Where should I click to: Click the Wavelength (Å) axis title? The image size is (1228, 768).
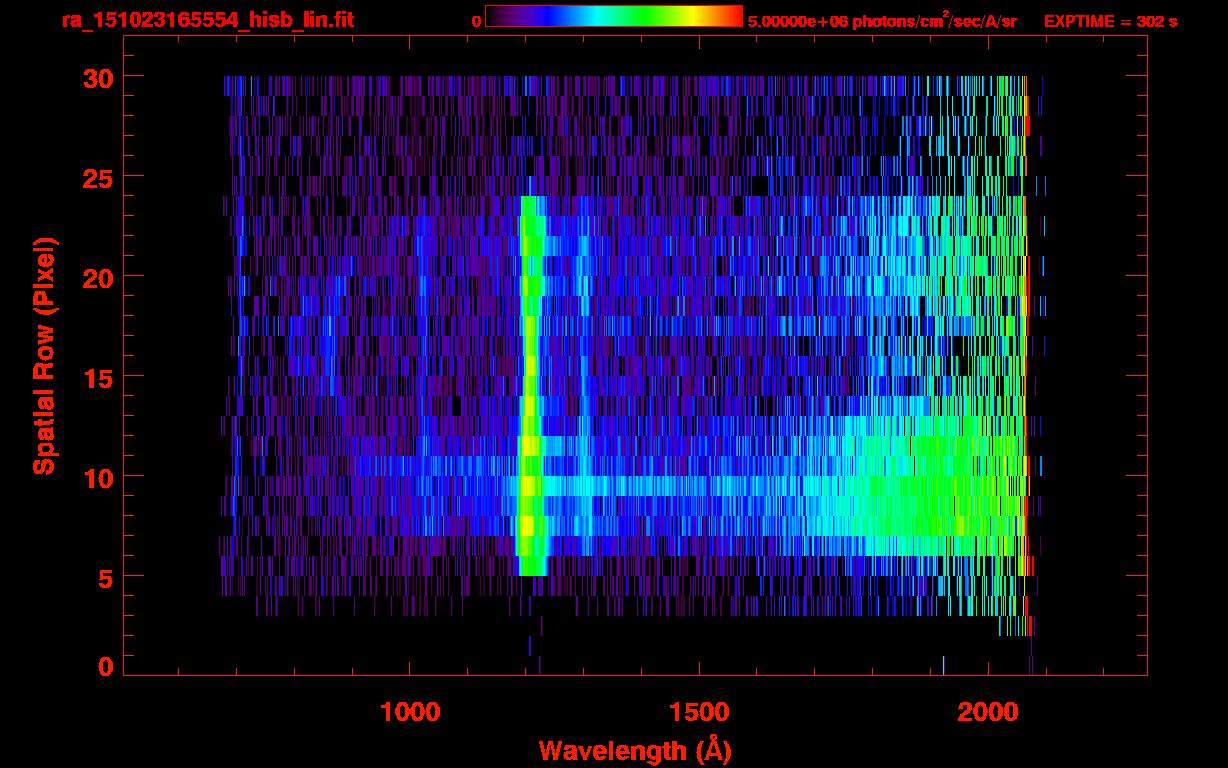click(635, 749)
